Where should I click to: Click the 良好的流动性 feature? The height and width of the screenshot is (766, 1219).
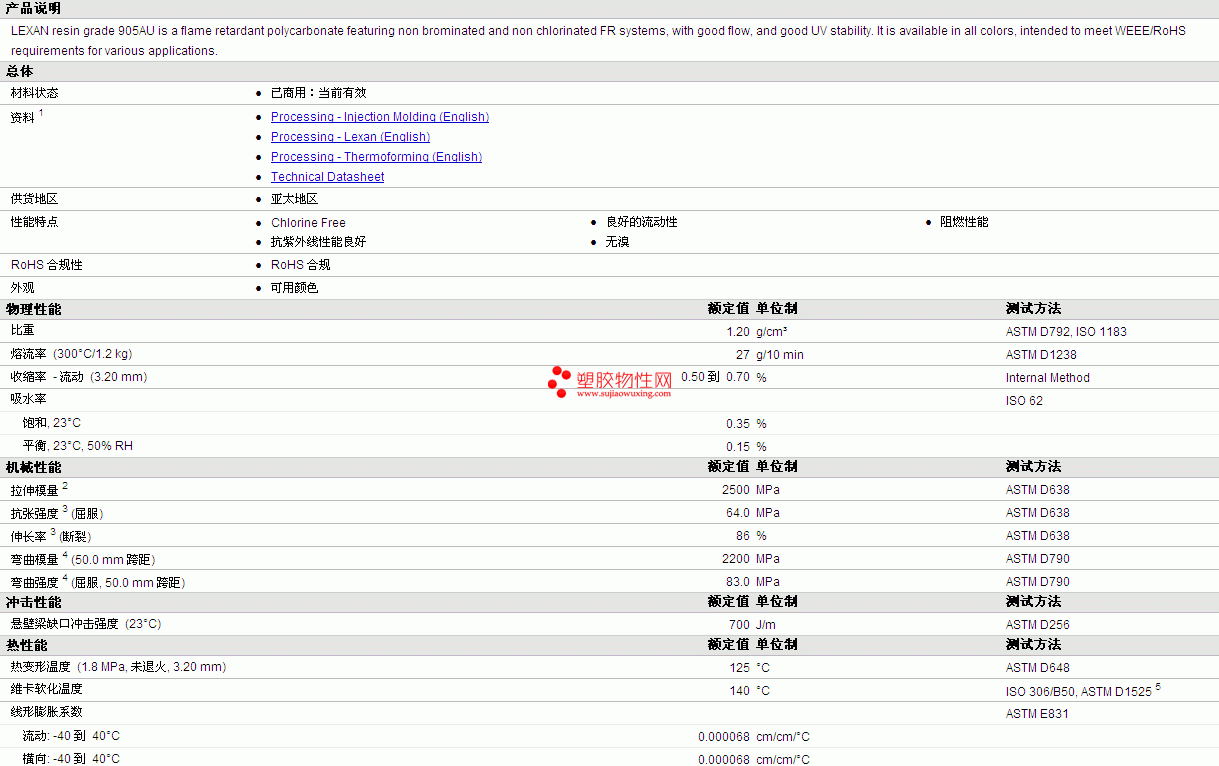click(x=642, y=222)
